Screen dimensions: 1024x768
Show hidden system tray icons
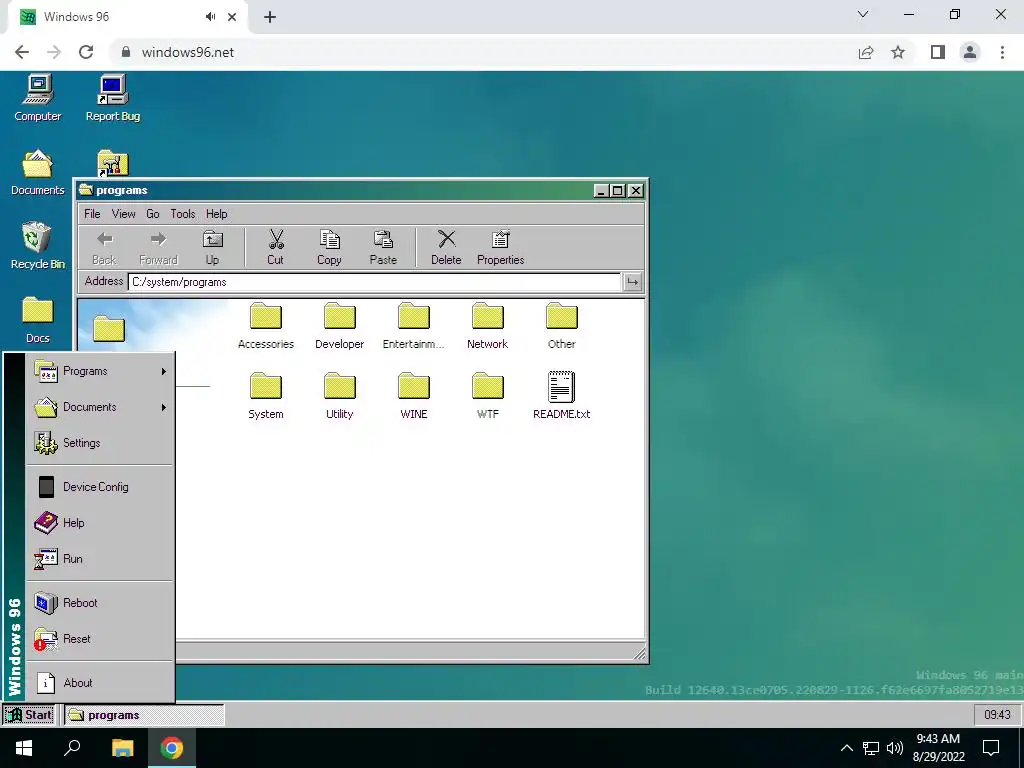pyautogui.click(x=846, y=748)
